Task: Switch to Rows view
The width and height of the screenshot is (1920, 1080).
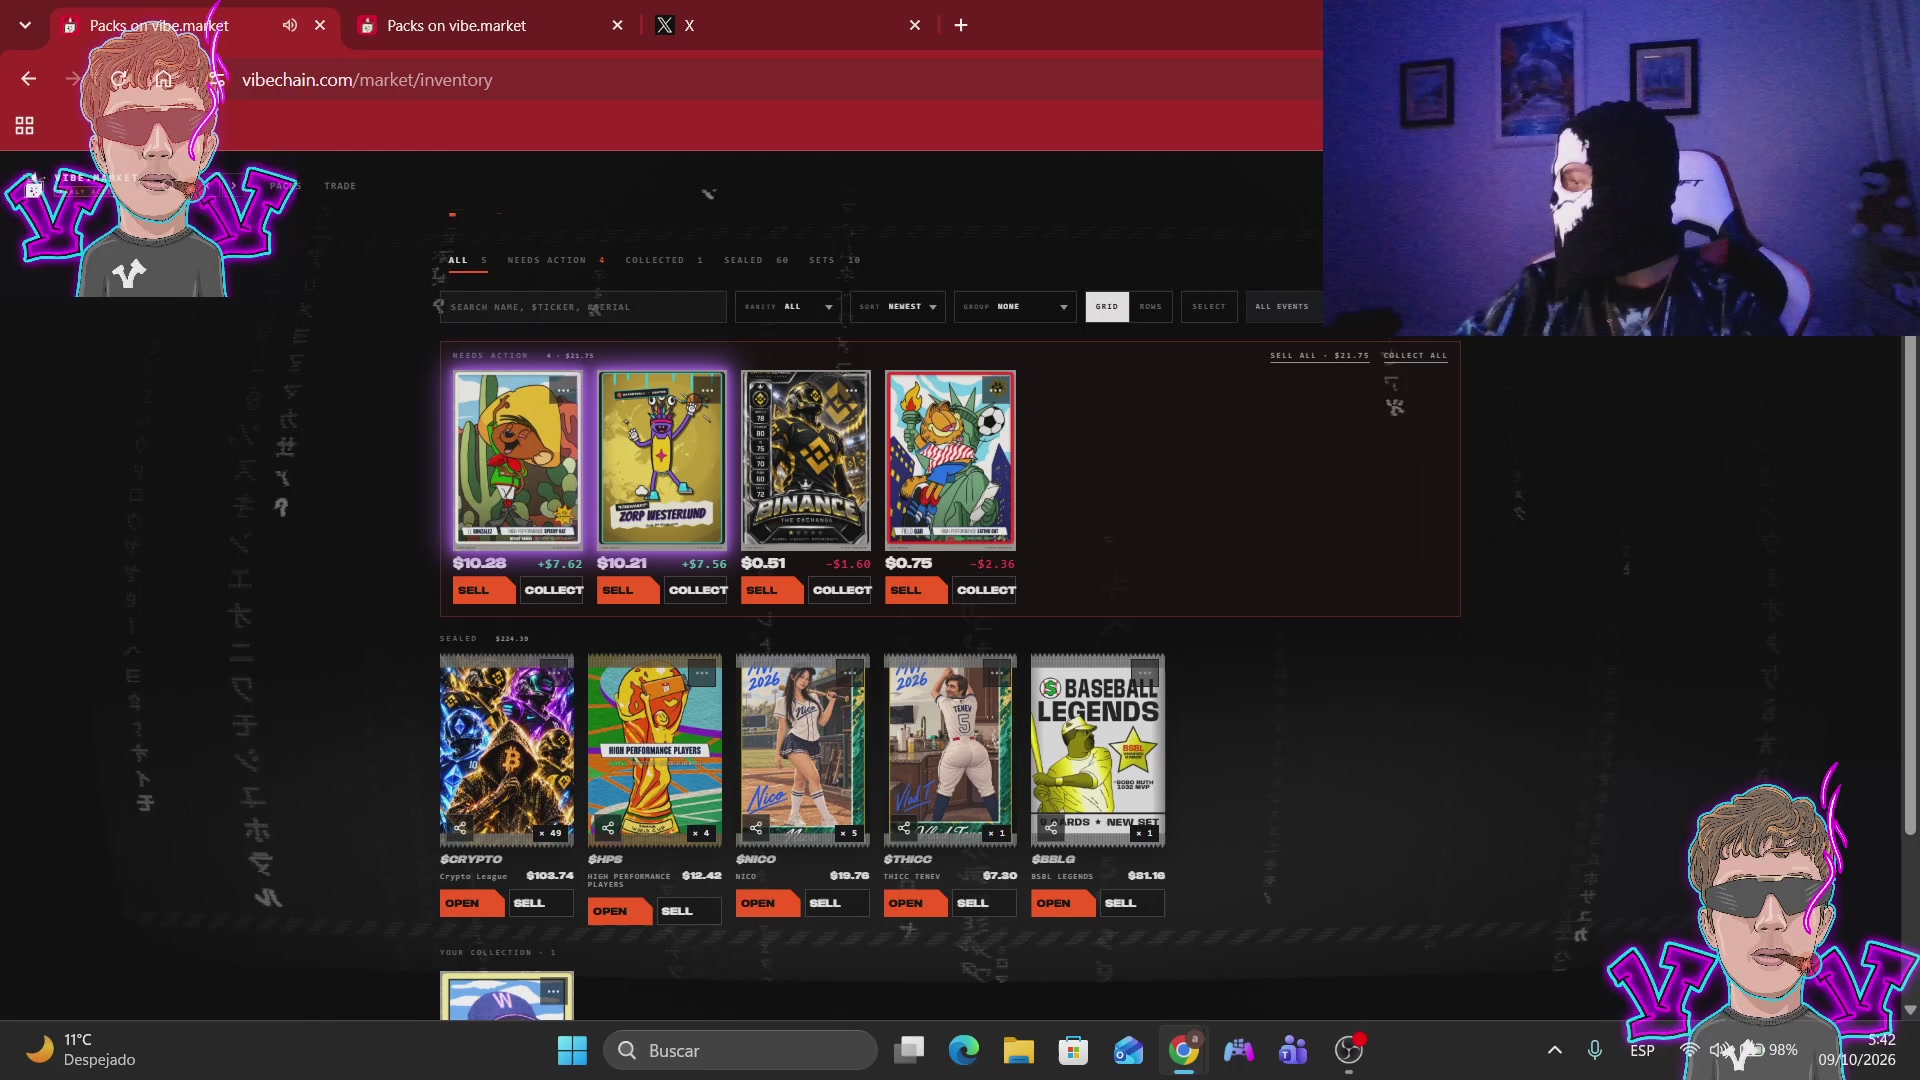Action: (1151, 307)
